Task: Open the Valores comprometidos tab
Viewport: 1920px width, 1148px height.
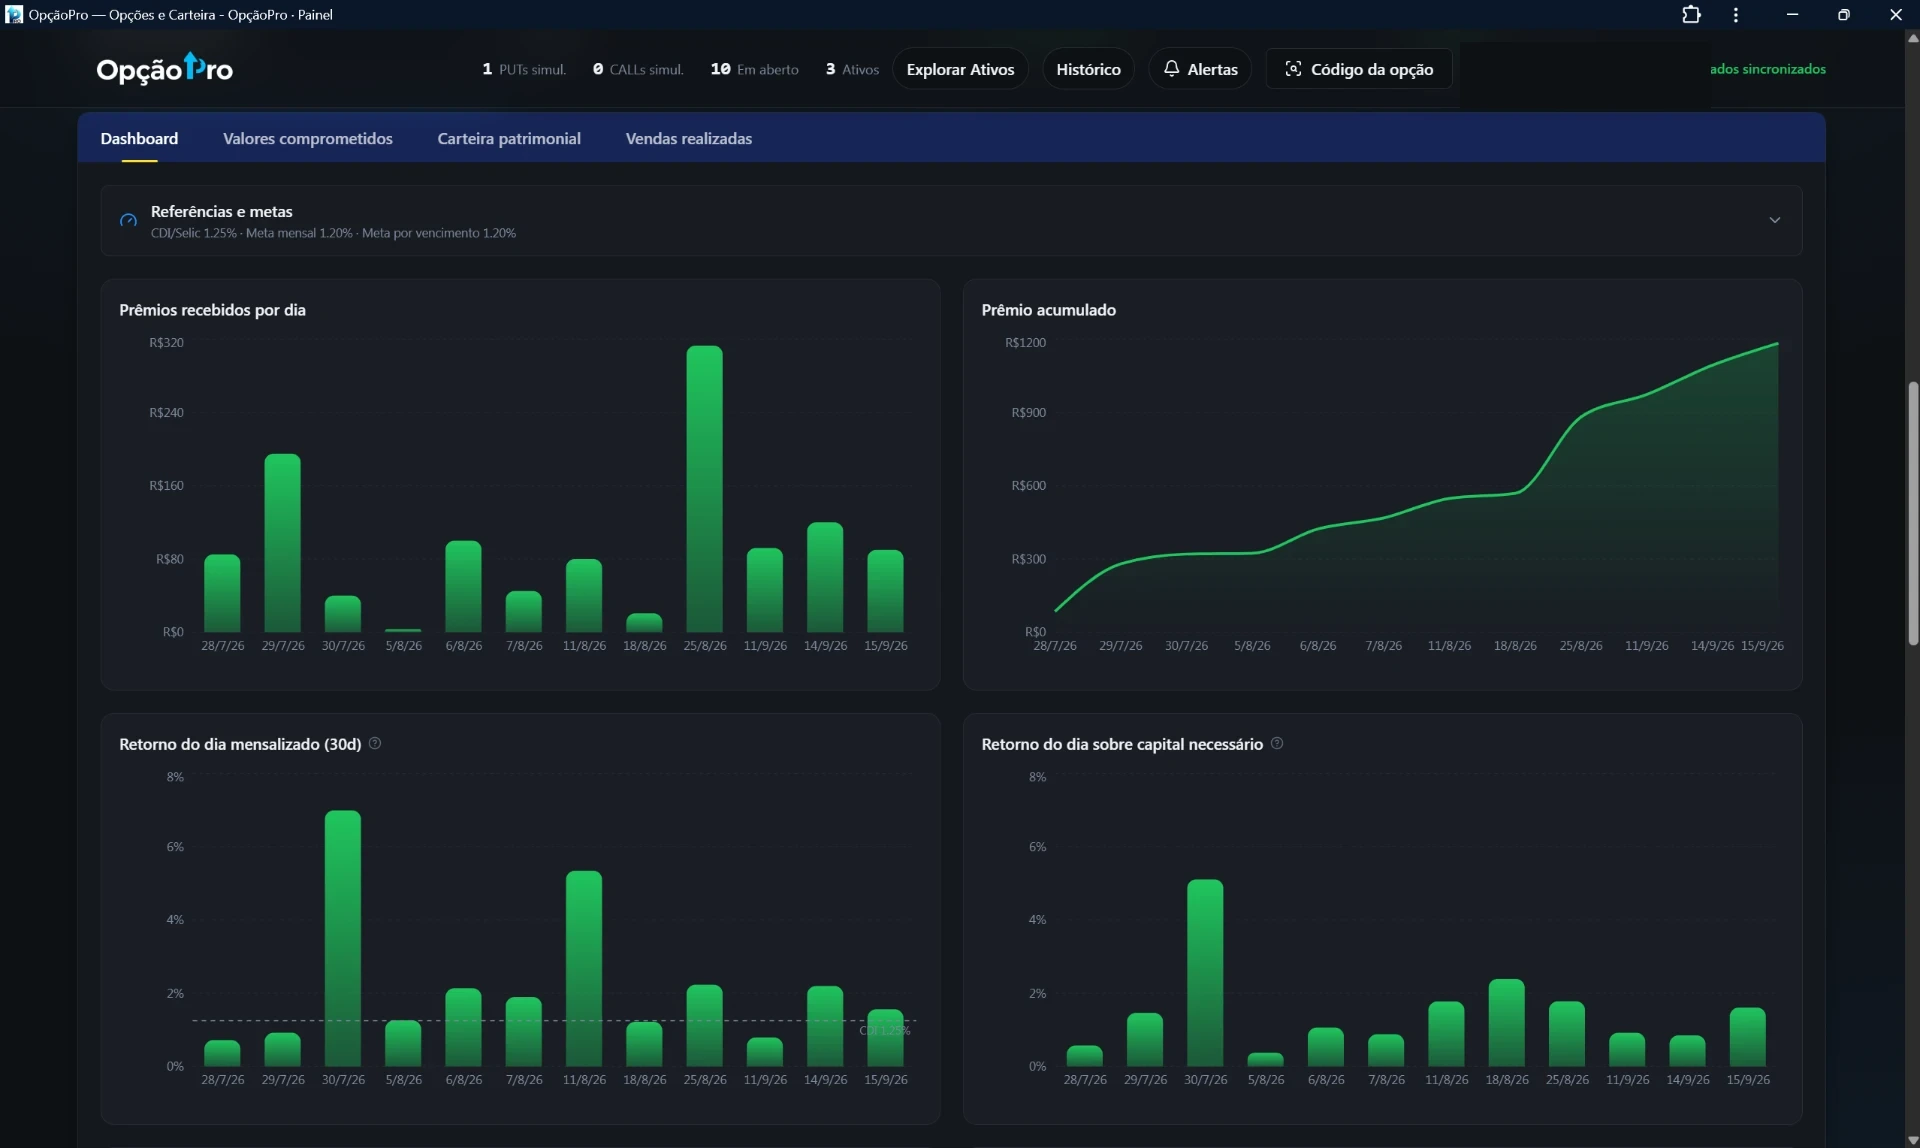Action: [x=308, y=139]
